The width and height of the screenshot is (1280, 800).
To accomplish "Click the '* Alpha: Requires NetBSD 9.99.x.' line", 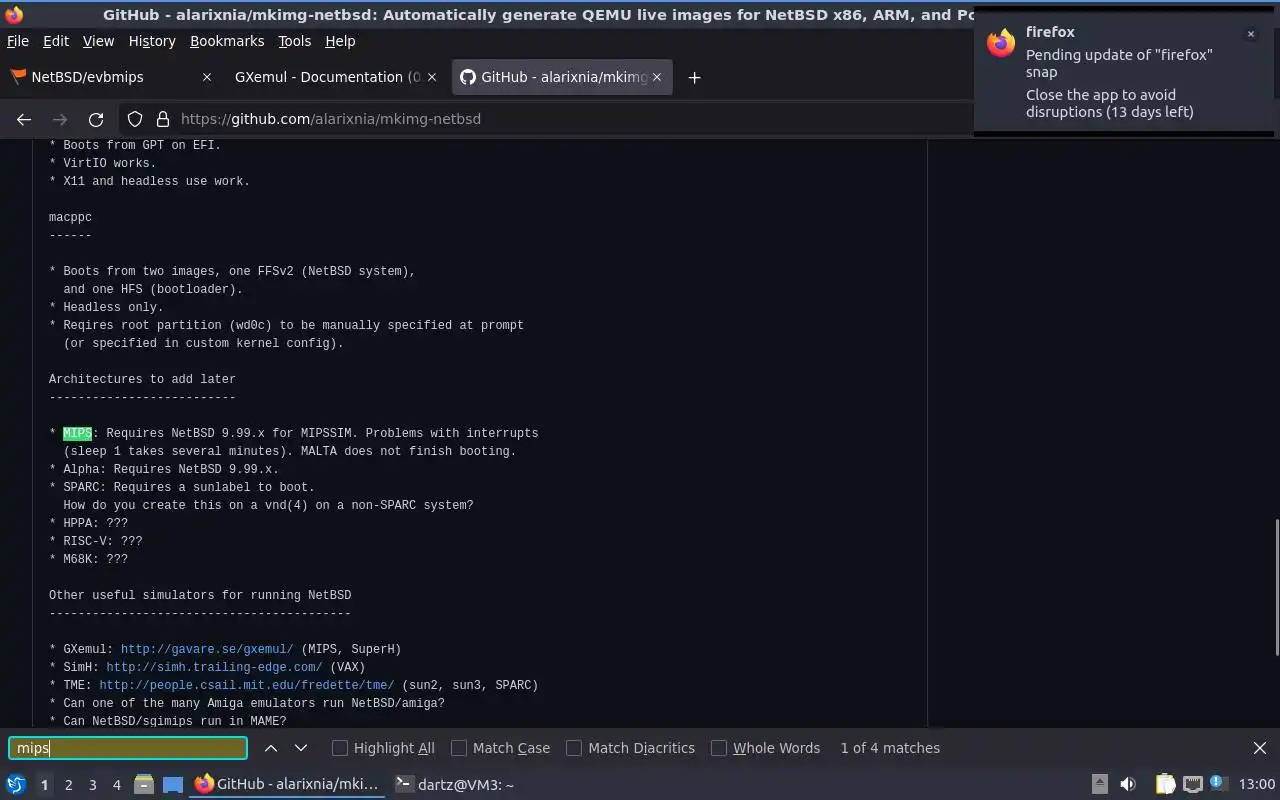I will click(x=164, y=469).
